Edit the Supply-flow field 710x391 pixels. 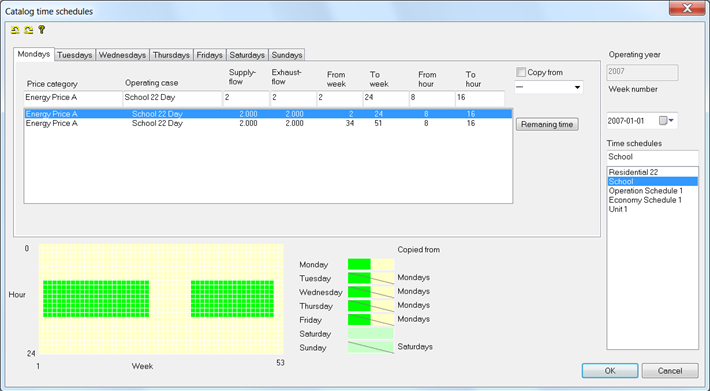tap(246, 98)
